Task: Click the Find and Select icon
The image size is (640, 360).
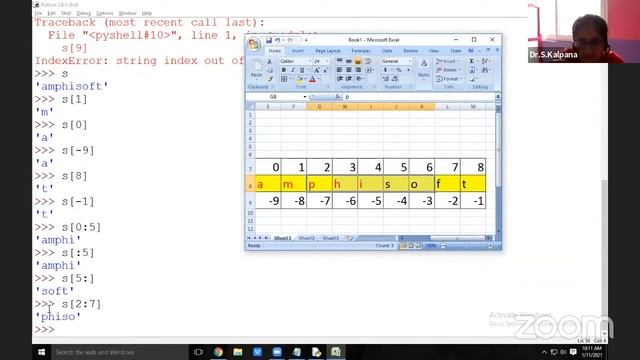Action: (x=485, y=70)
